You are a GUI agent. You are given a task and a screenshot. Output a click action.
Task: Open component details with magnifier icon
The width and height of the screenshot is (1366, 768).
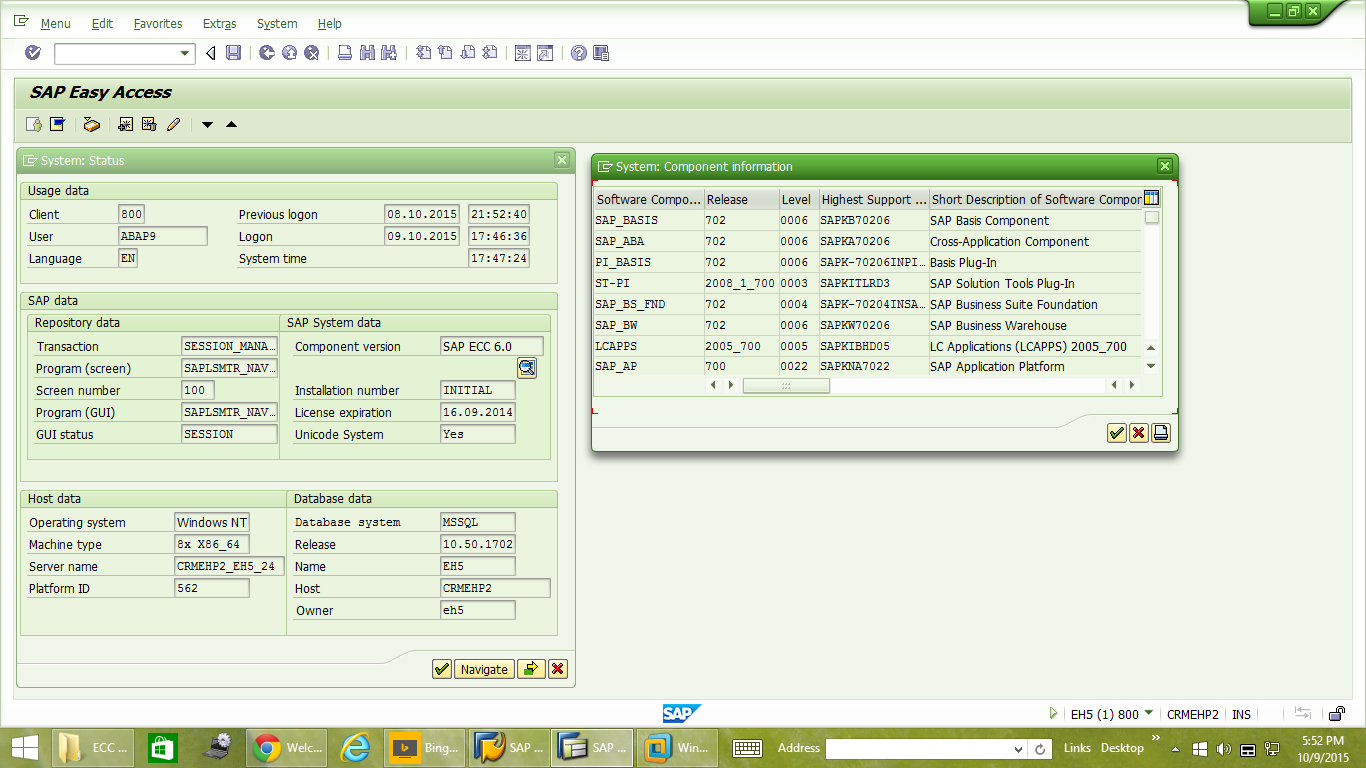coord(527,368)
